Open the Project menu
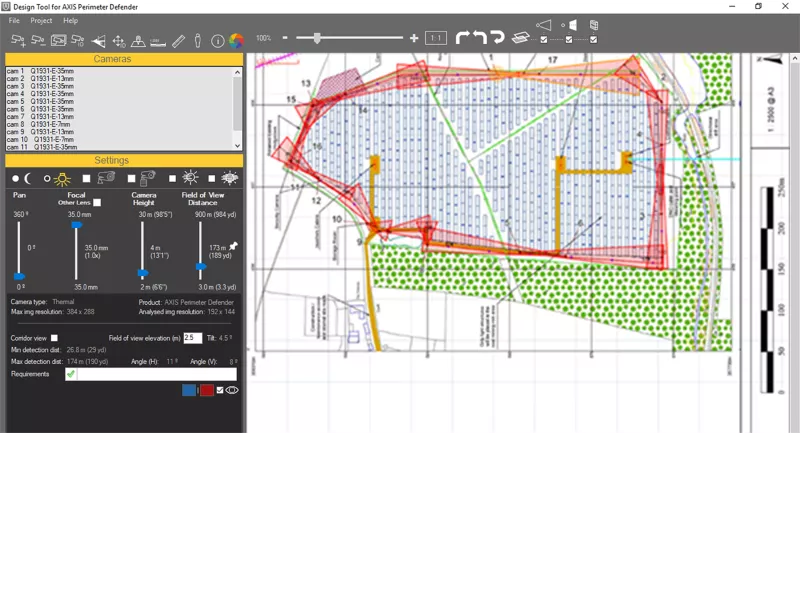800x600 pixels. (x=41, y=19)
